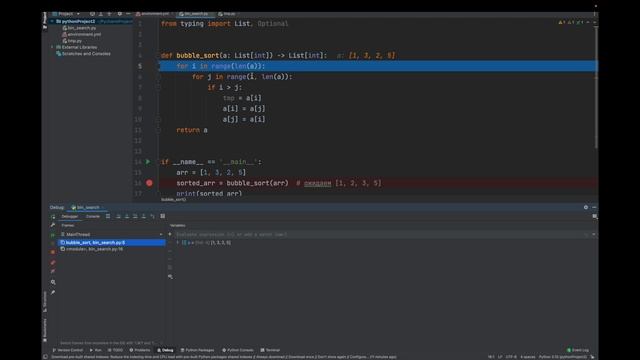640x360 pixels.
Task: Open the Event Log
Action: point(578,350)
